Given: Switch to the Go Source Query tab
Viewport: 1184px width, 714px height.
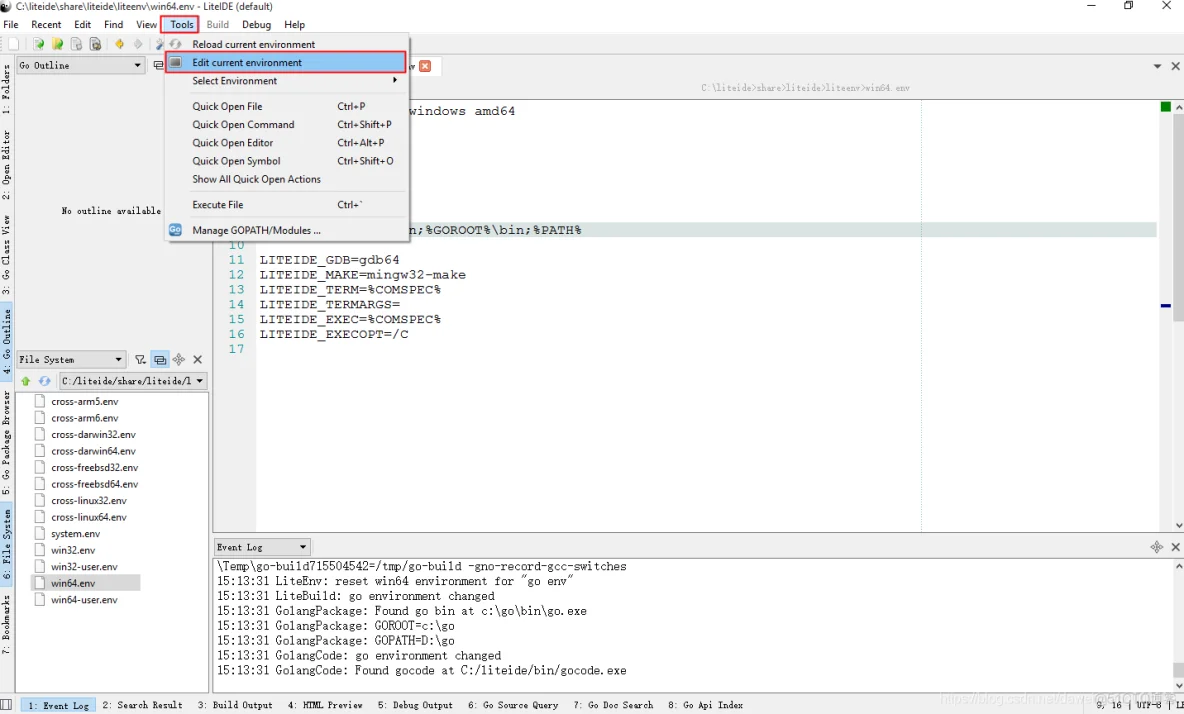Looking at the screenshot, I should pyautogui.click(x=513, y=705).
